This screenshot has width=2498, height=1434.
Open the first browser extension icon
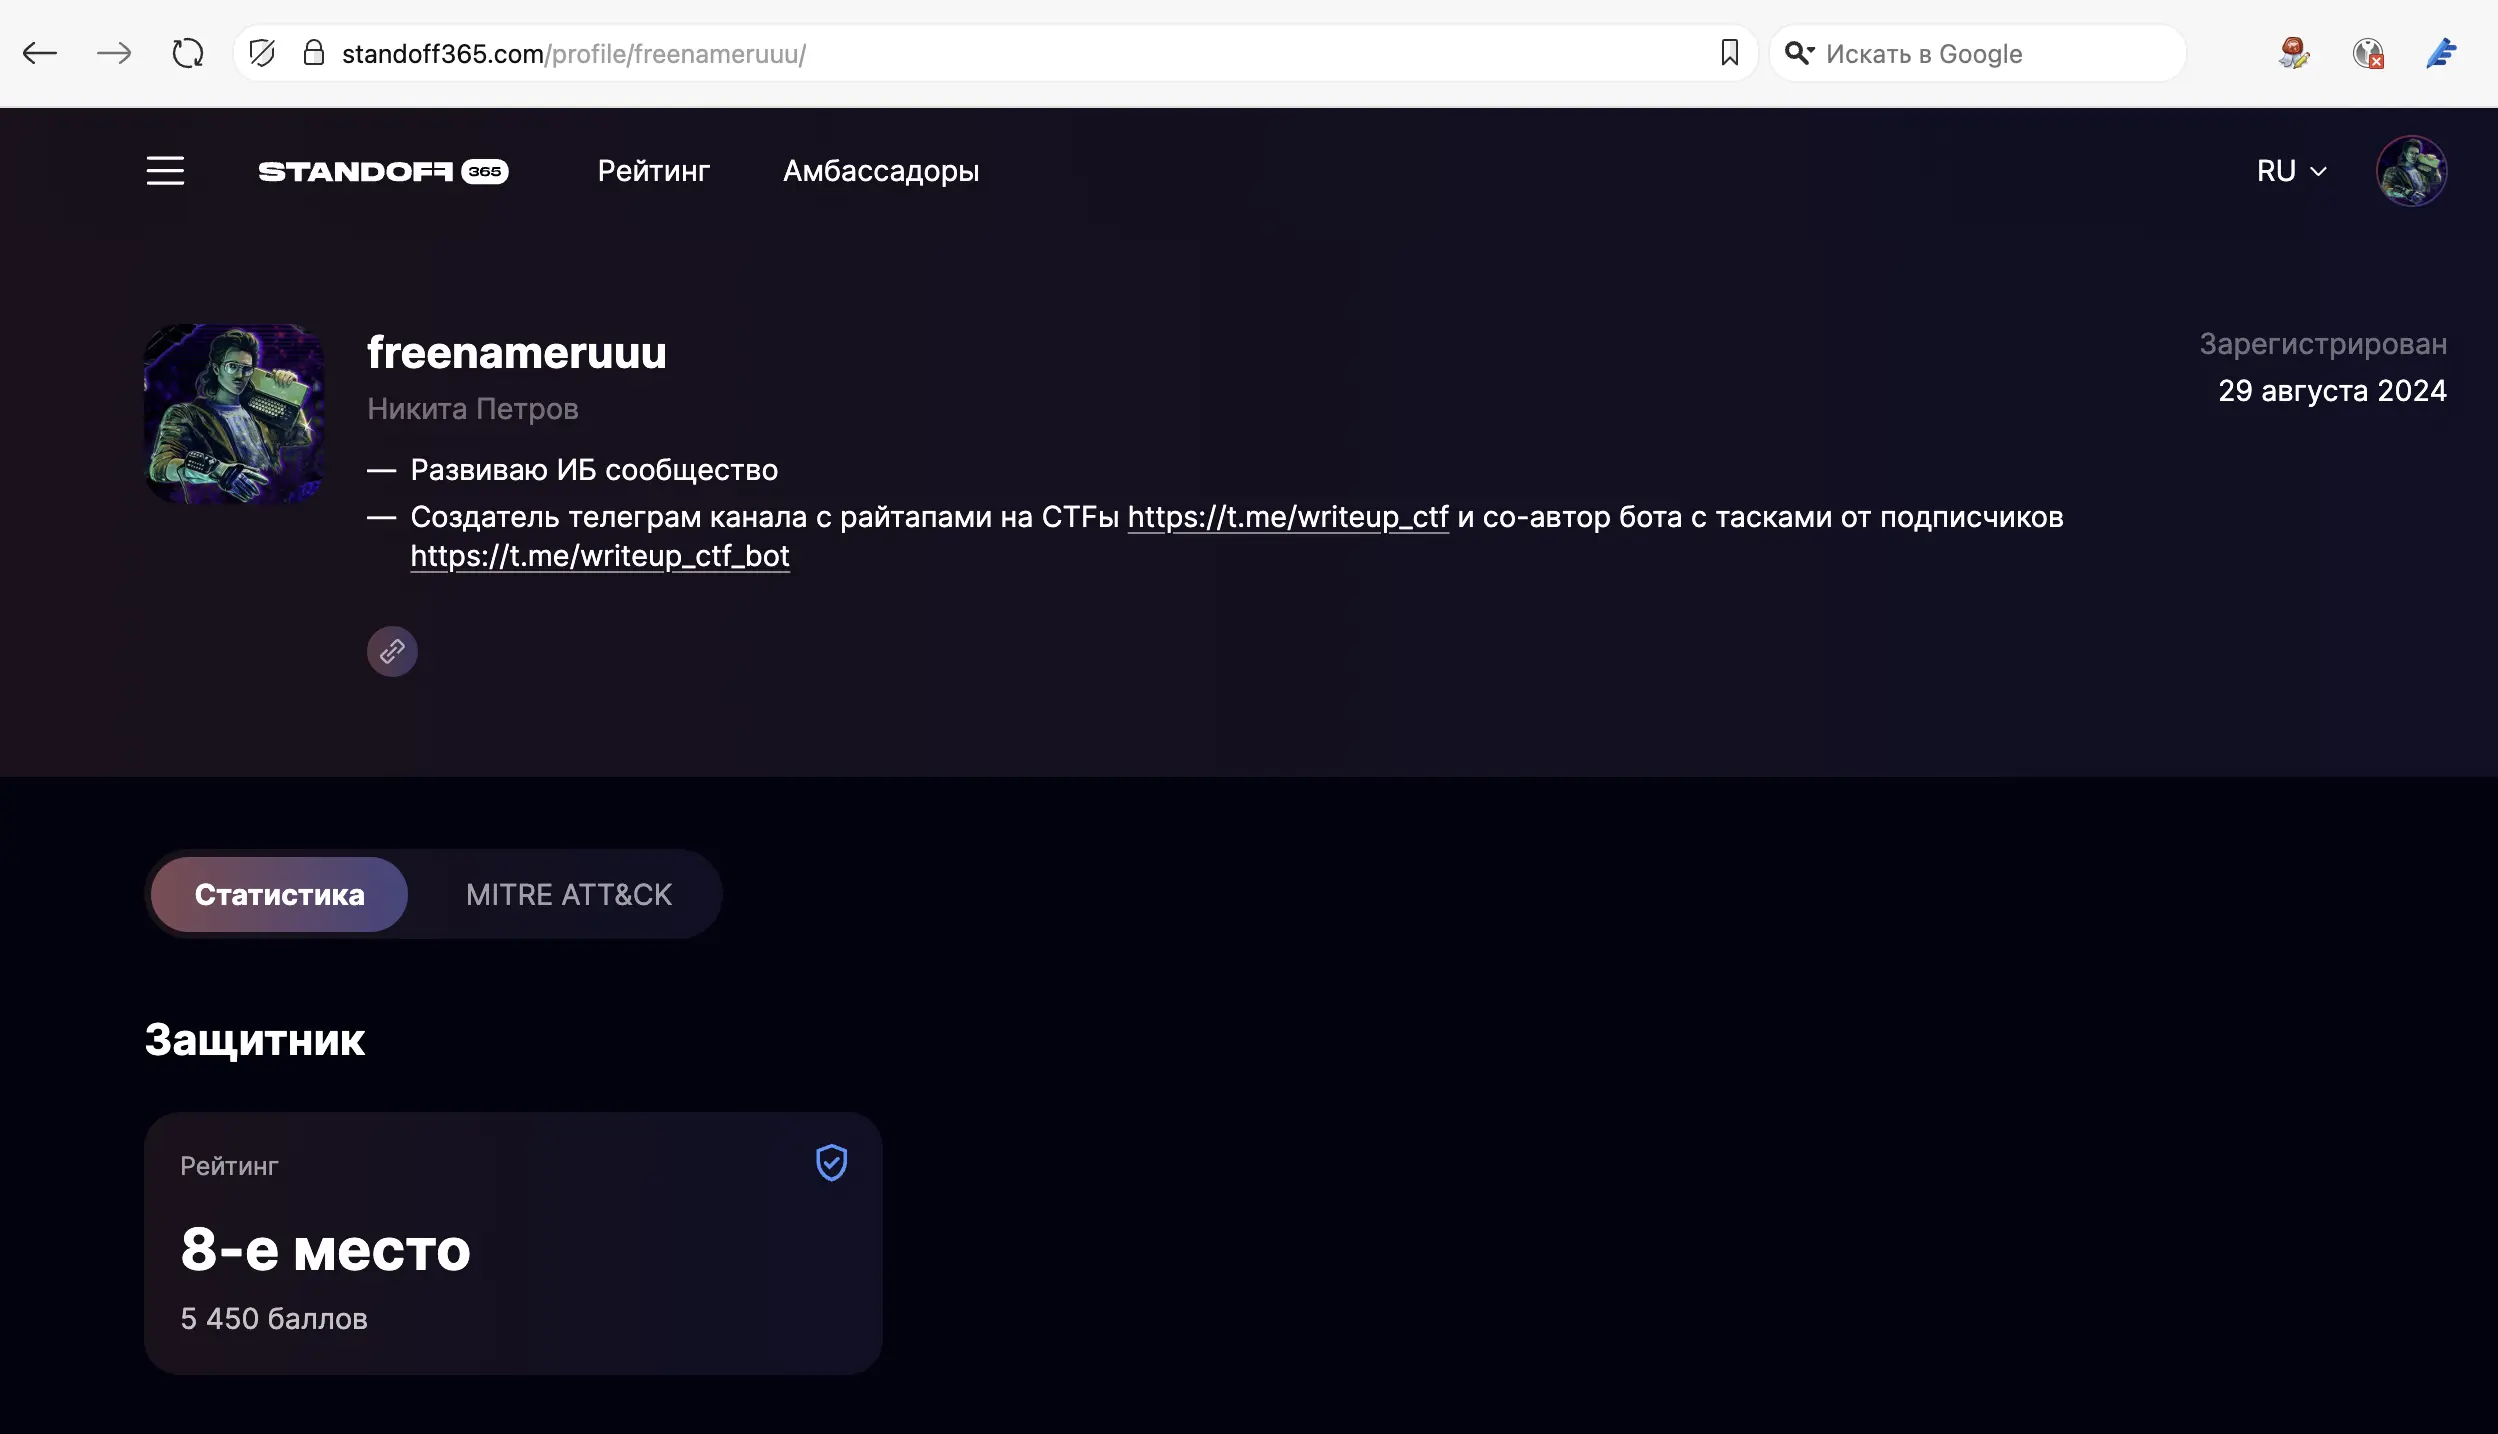click(2294, 53)
